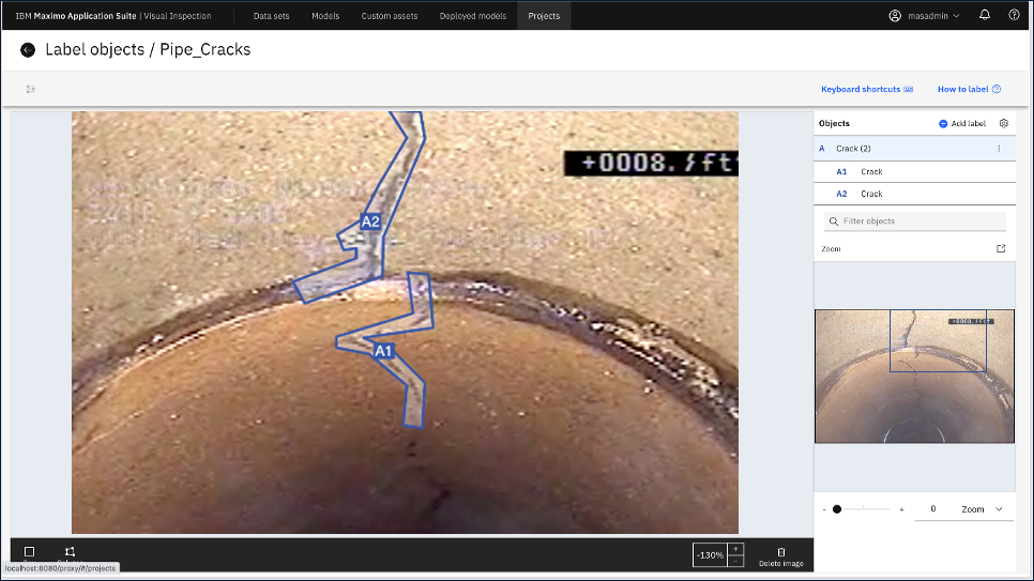Pop out the Zoom panel

(x=1000, y=249)
